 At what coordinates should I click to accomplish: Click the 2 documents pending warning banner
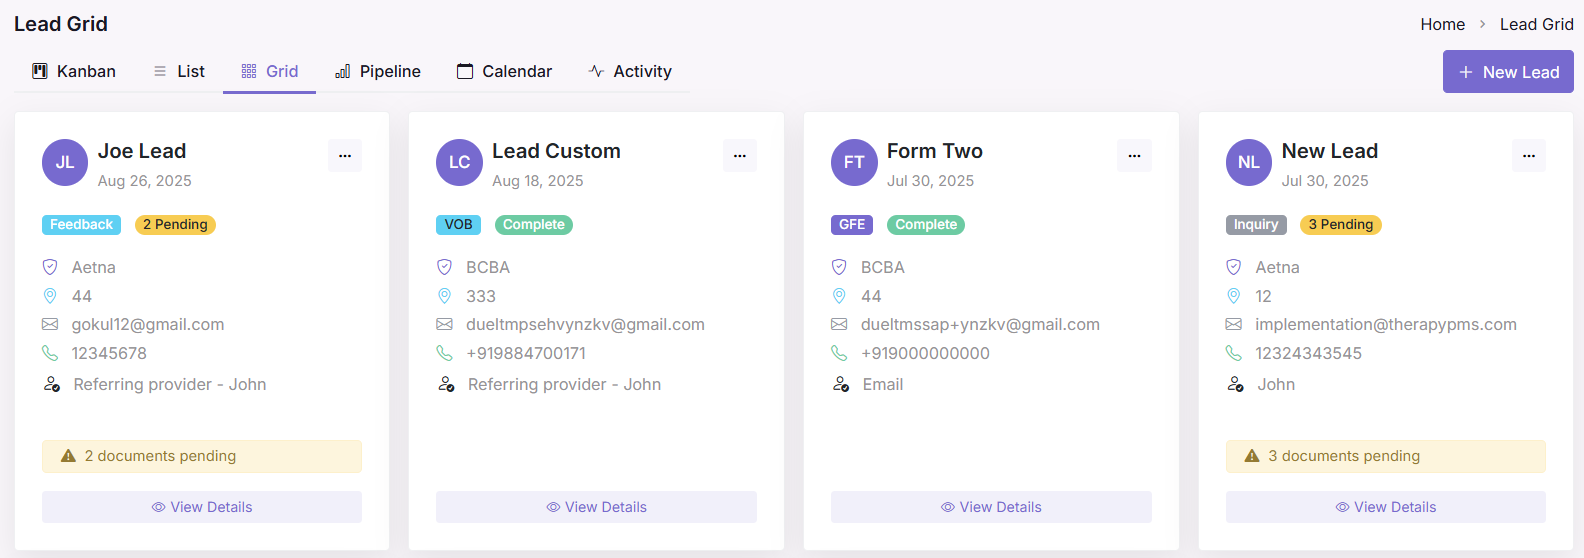(x=202, y=456)
